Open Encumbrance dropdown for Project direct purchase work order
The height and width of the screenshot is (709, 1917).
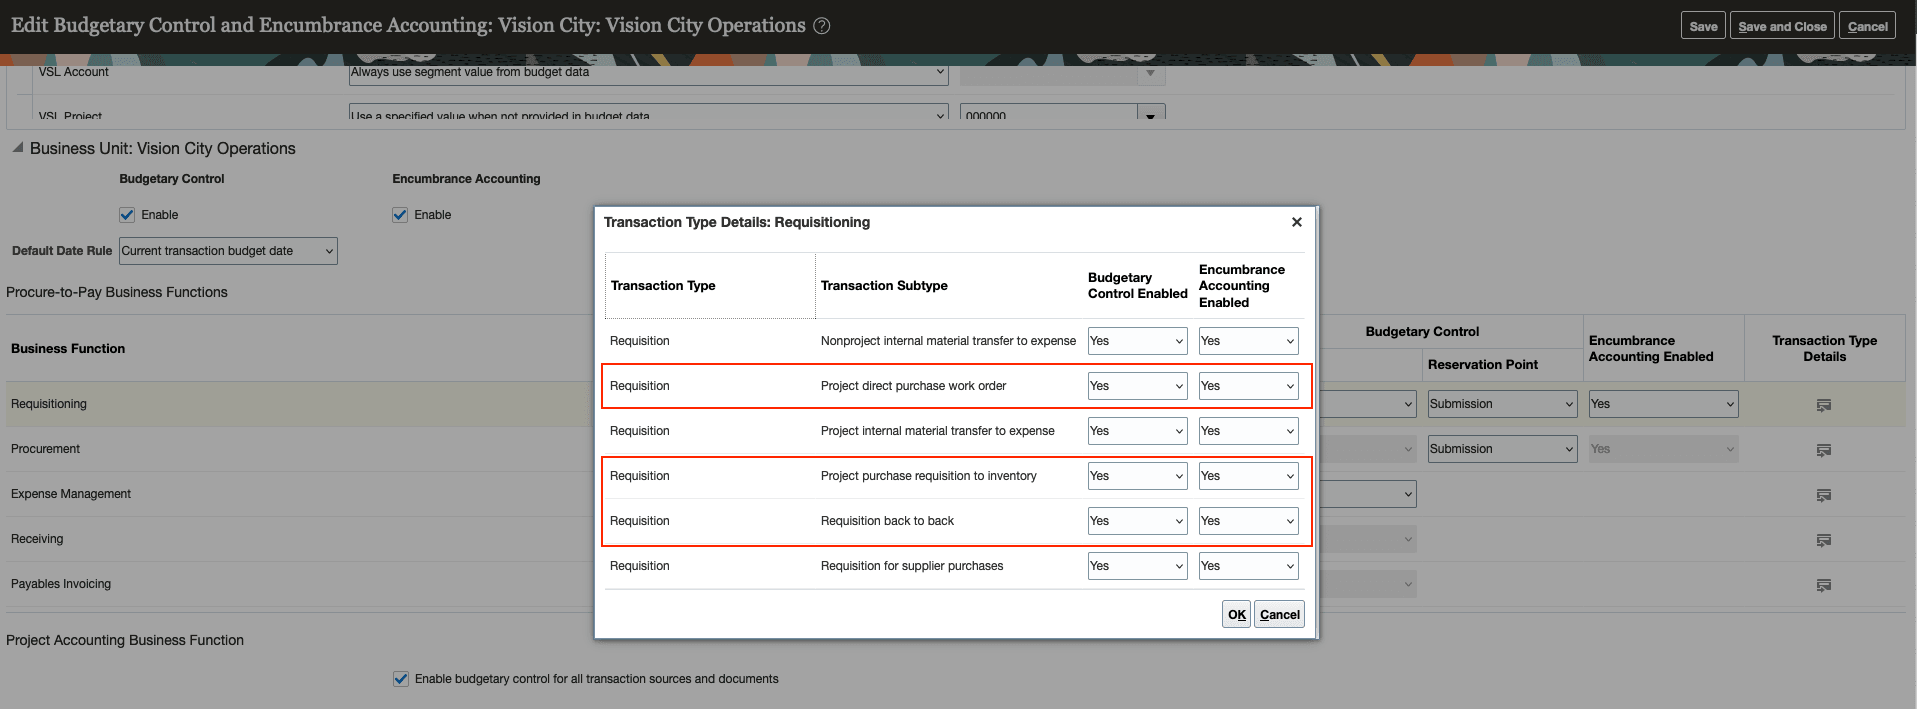tap(1249, 386)
